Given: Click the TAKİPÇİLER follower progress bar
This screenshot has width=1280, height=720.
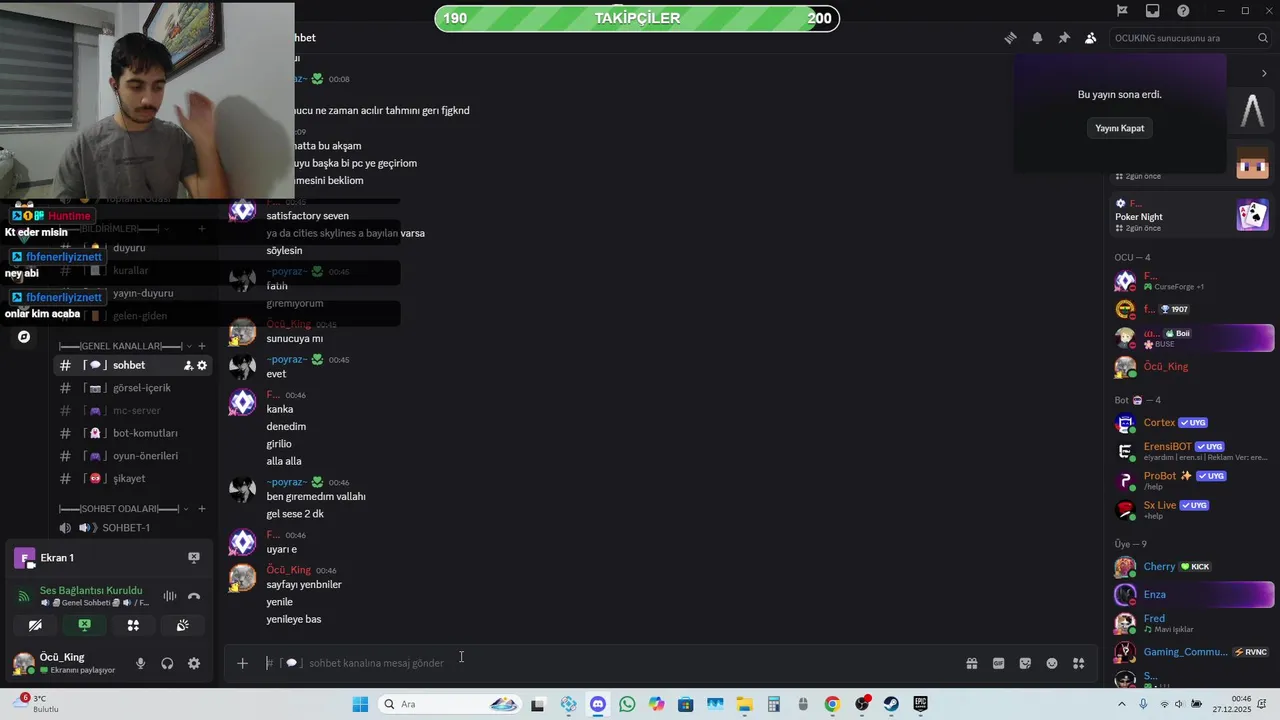Looking at the screenshot, I should [x=637, y=18].
